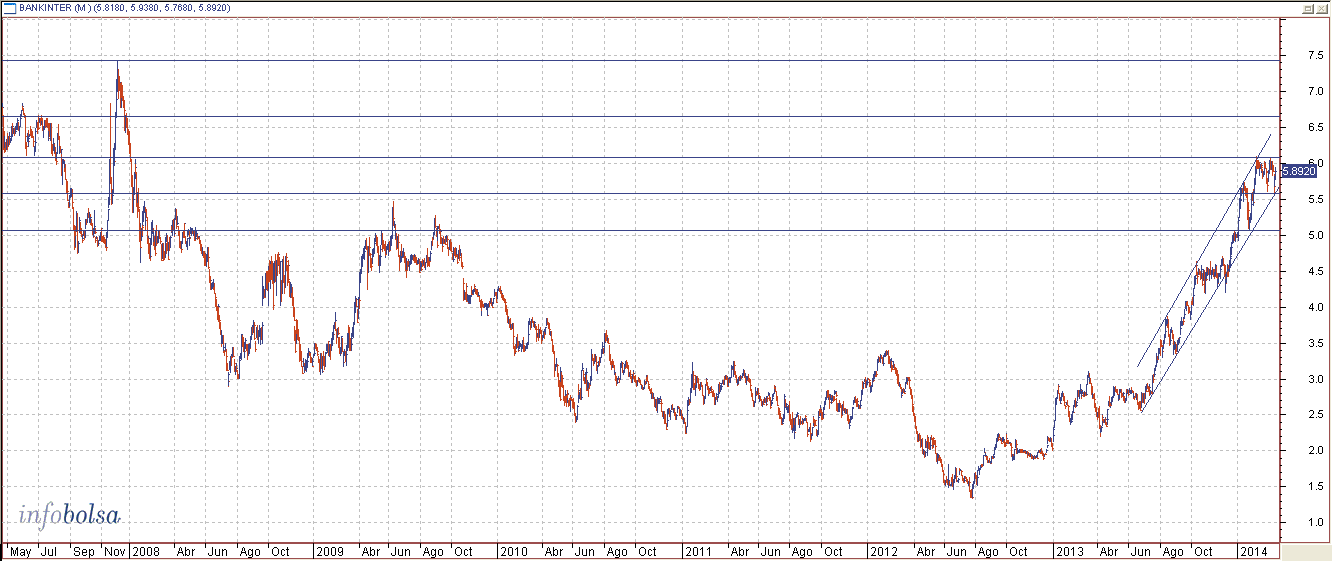
Task: Close the BANKINTER chart window
Action: (1322, 7)
